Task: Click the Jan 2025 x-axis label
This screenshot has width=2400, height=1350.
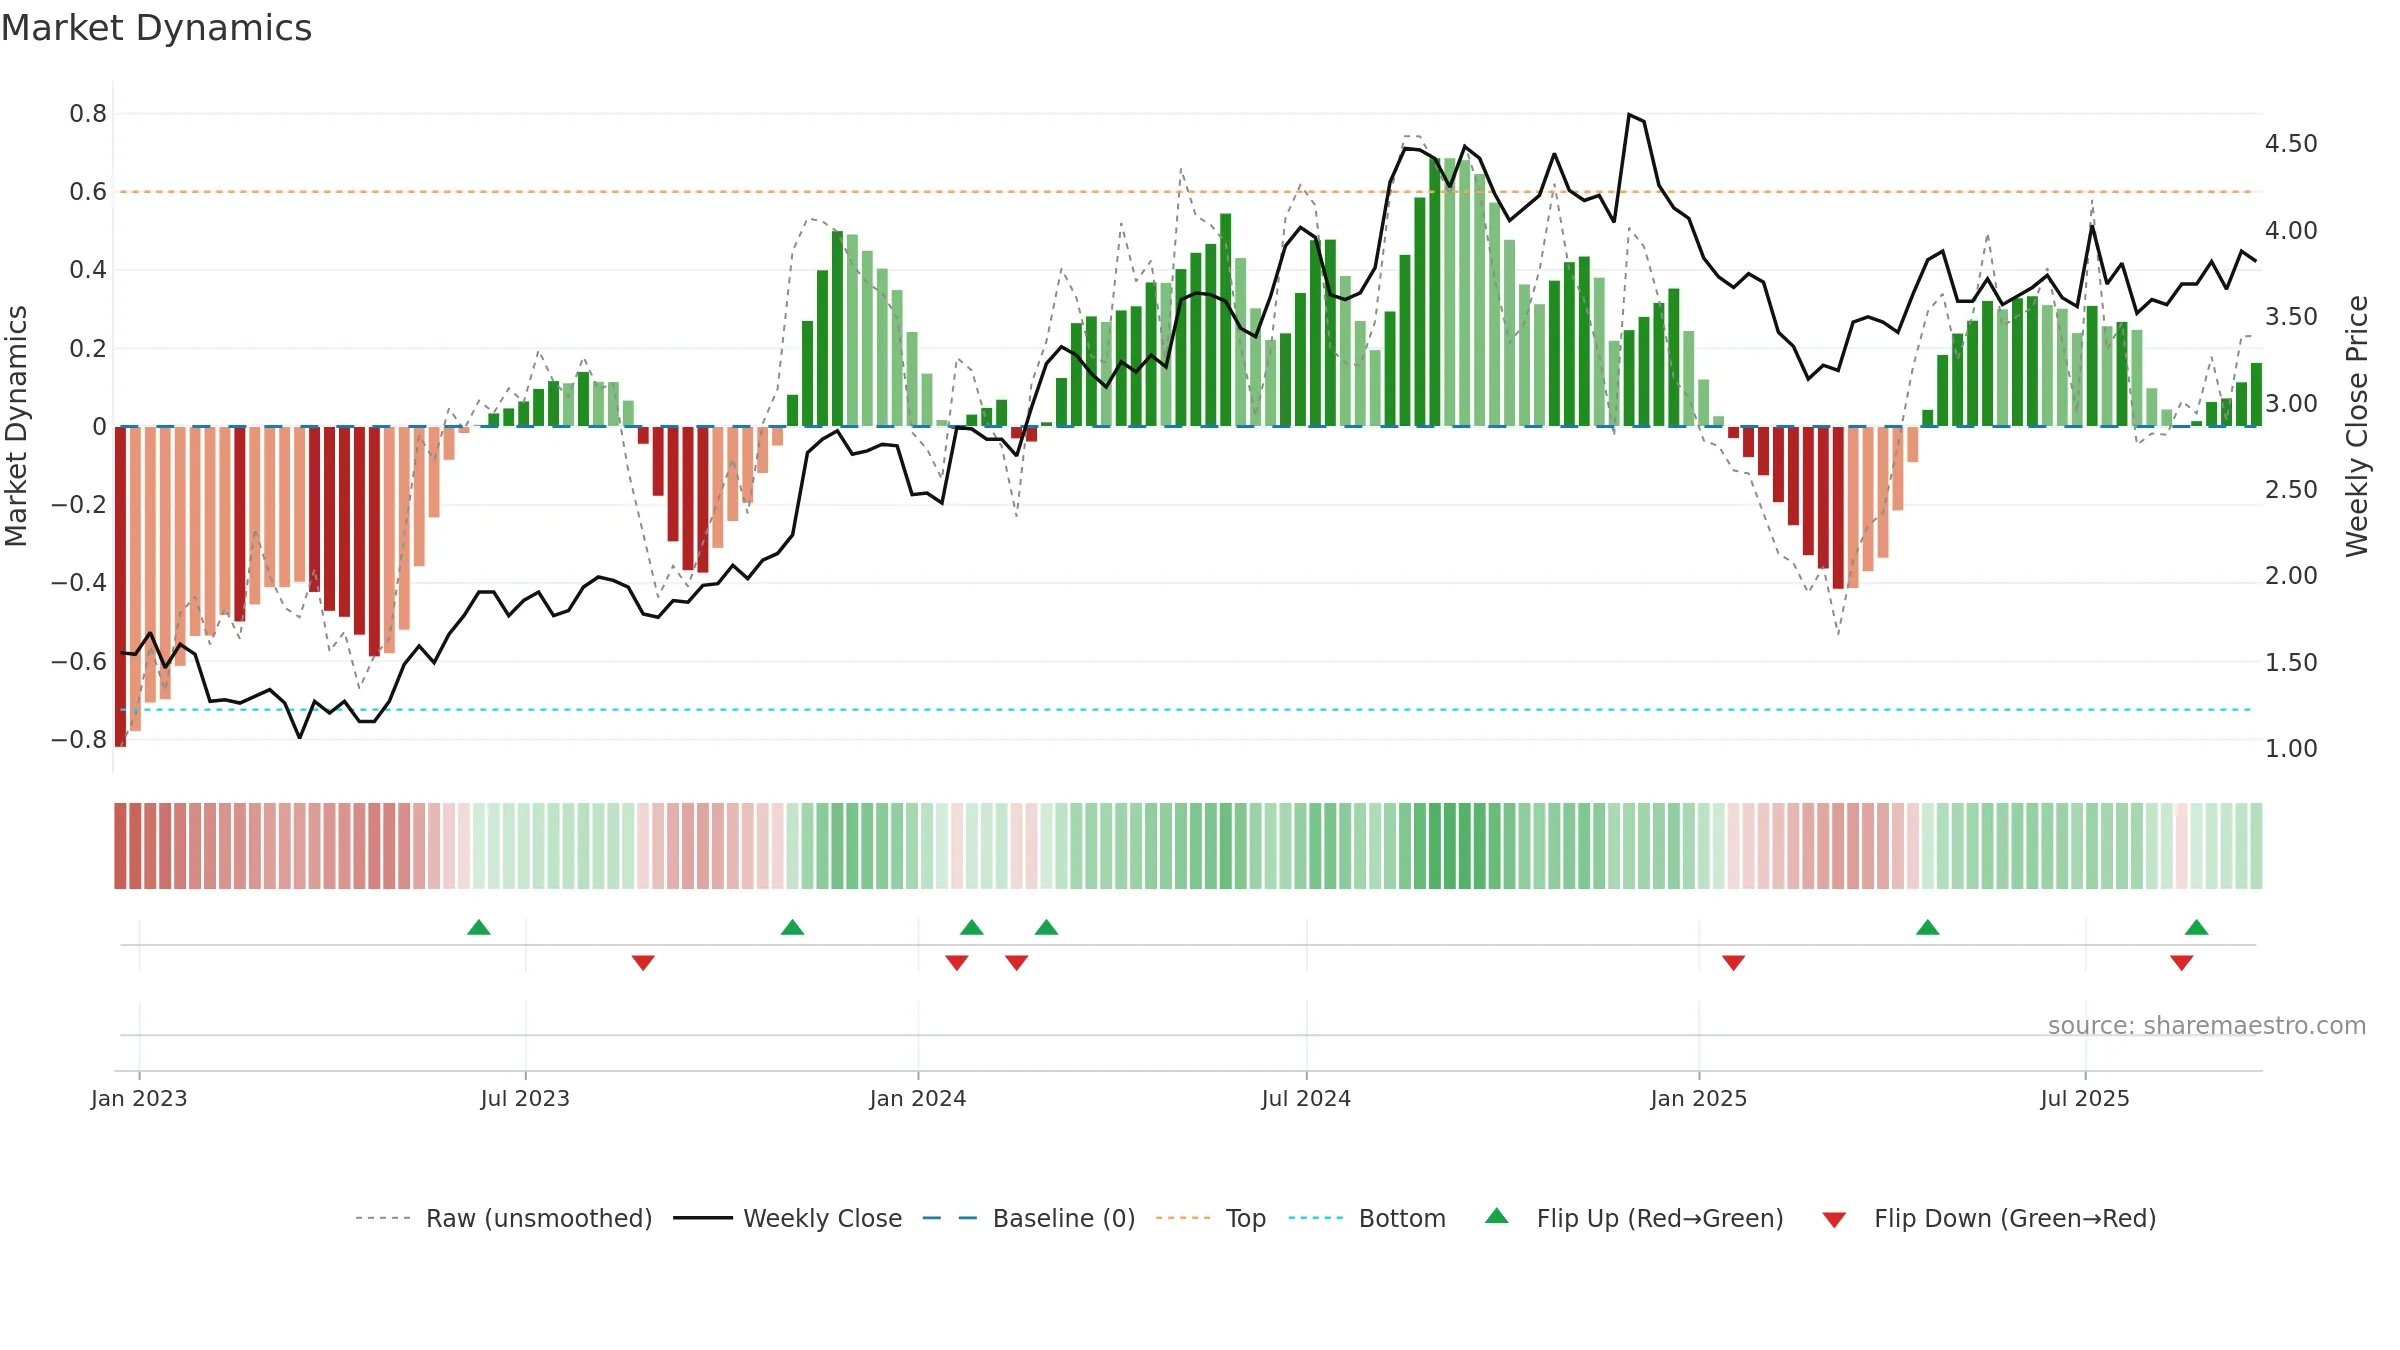Action: click(1699, 1098)
